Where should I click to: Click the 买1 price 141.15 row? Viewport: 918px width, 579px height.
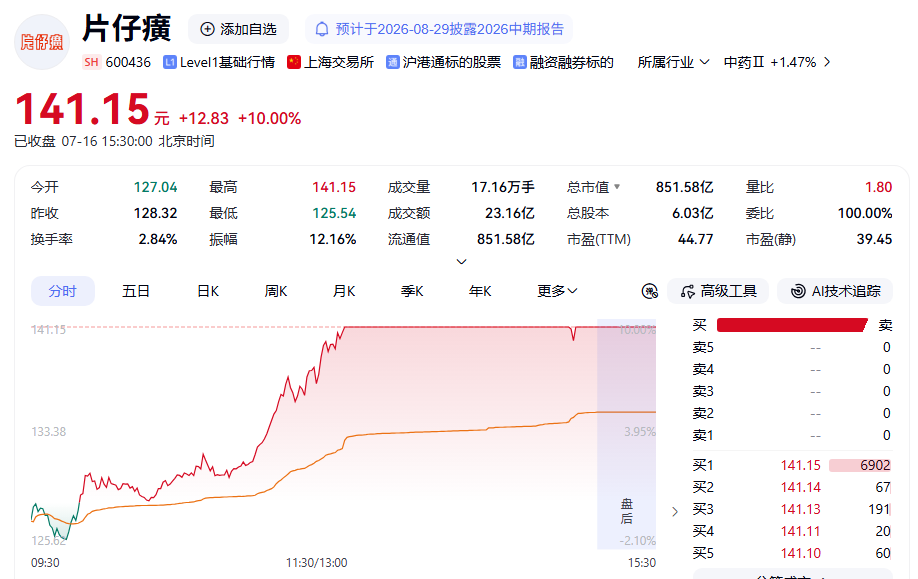click(x=792, y=465)
